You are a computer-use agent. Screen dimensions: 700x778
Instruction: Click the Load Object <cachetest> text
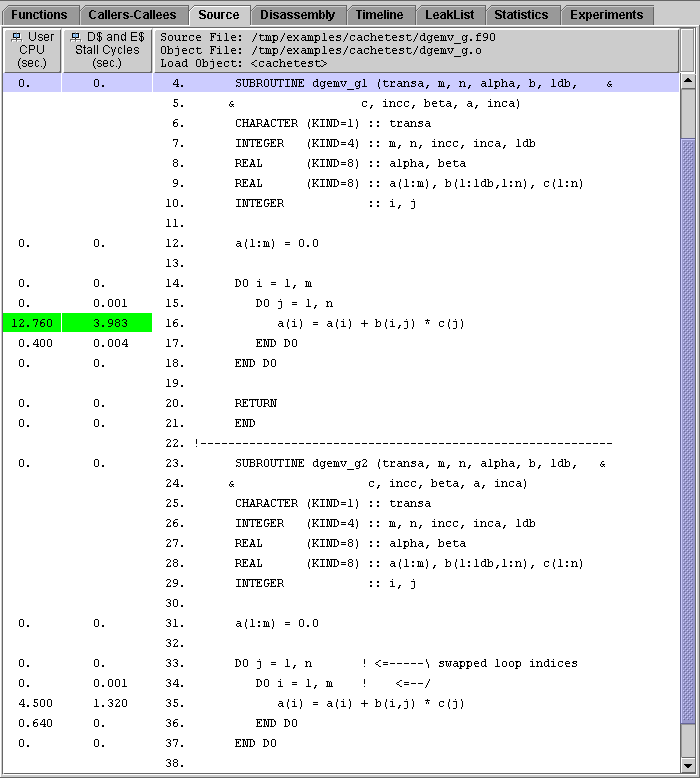244,64
